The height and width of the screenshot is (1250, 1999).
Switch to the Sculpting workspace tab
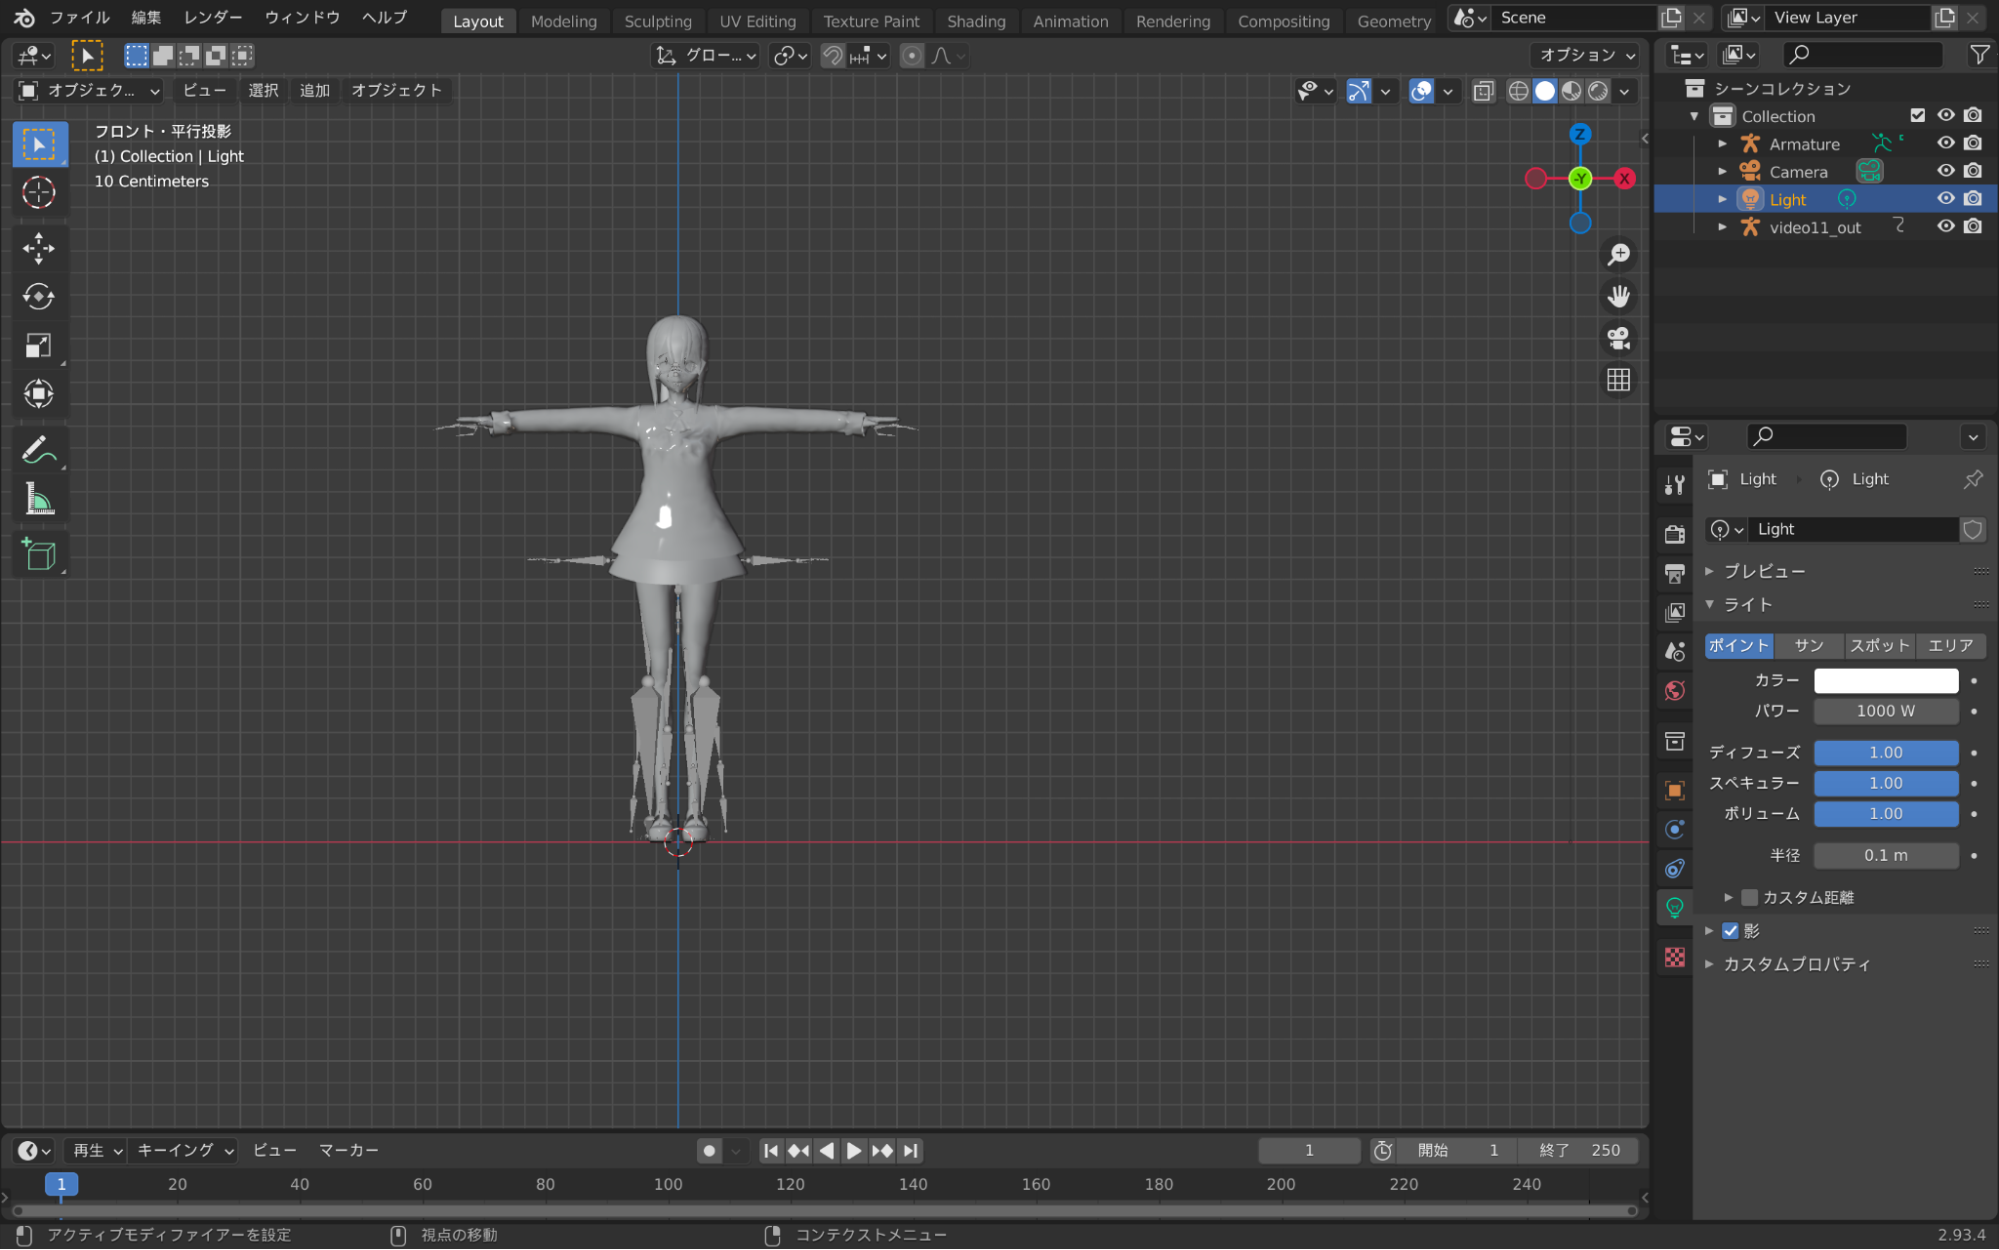point(658,21)
